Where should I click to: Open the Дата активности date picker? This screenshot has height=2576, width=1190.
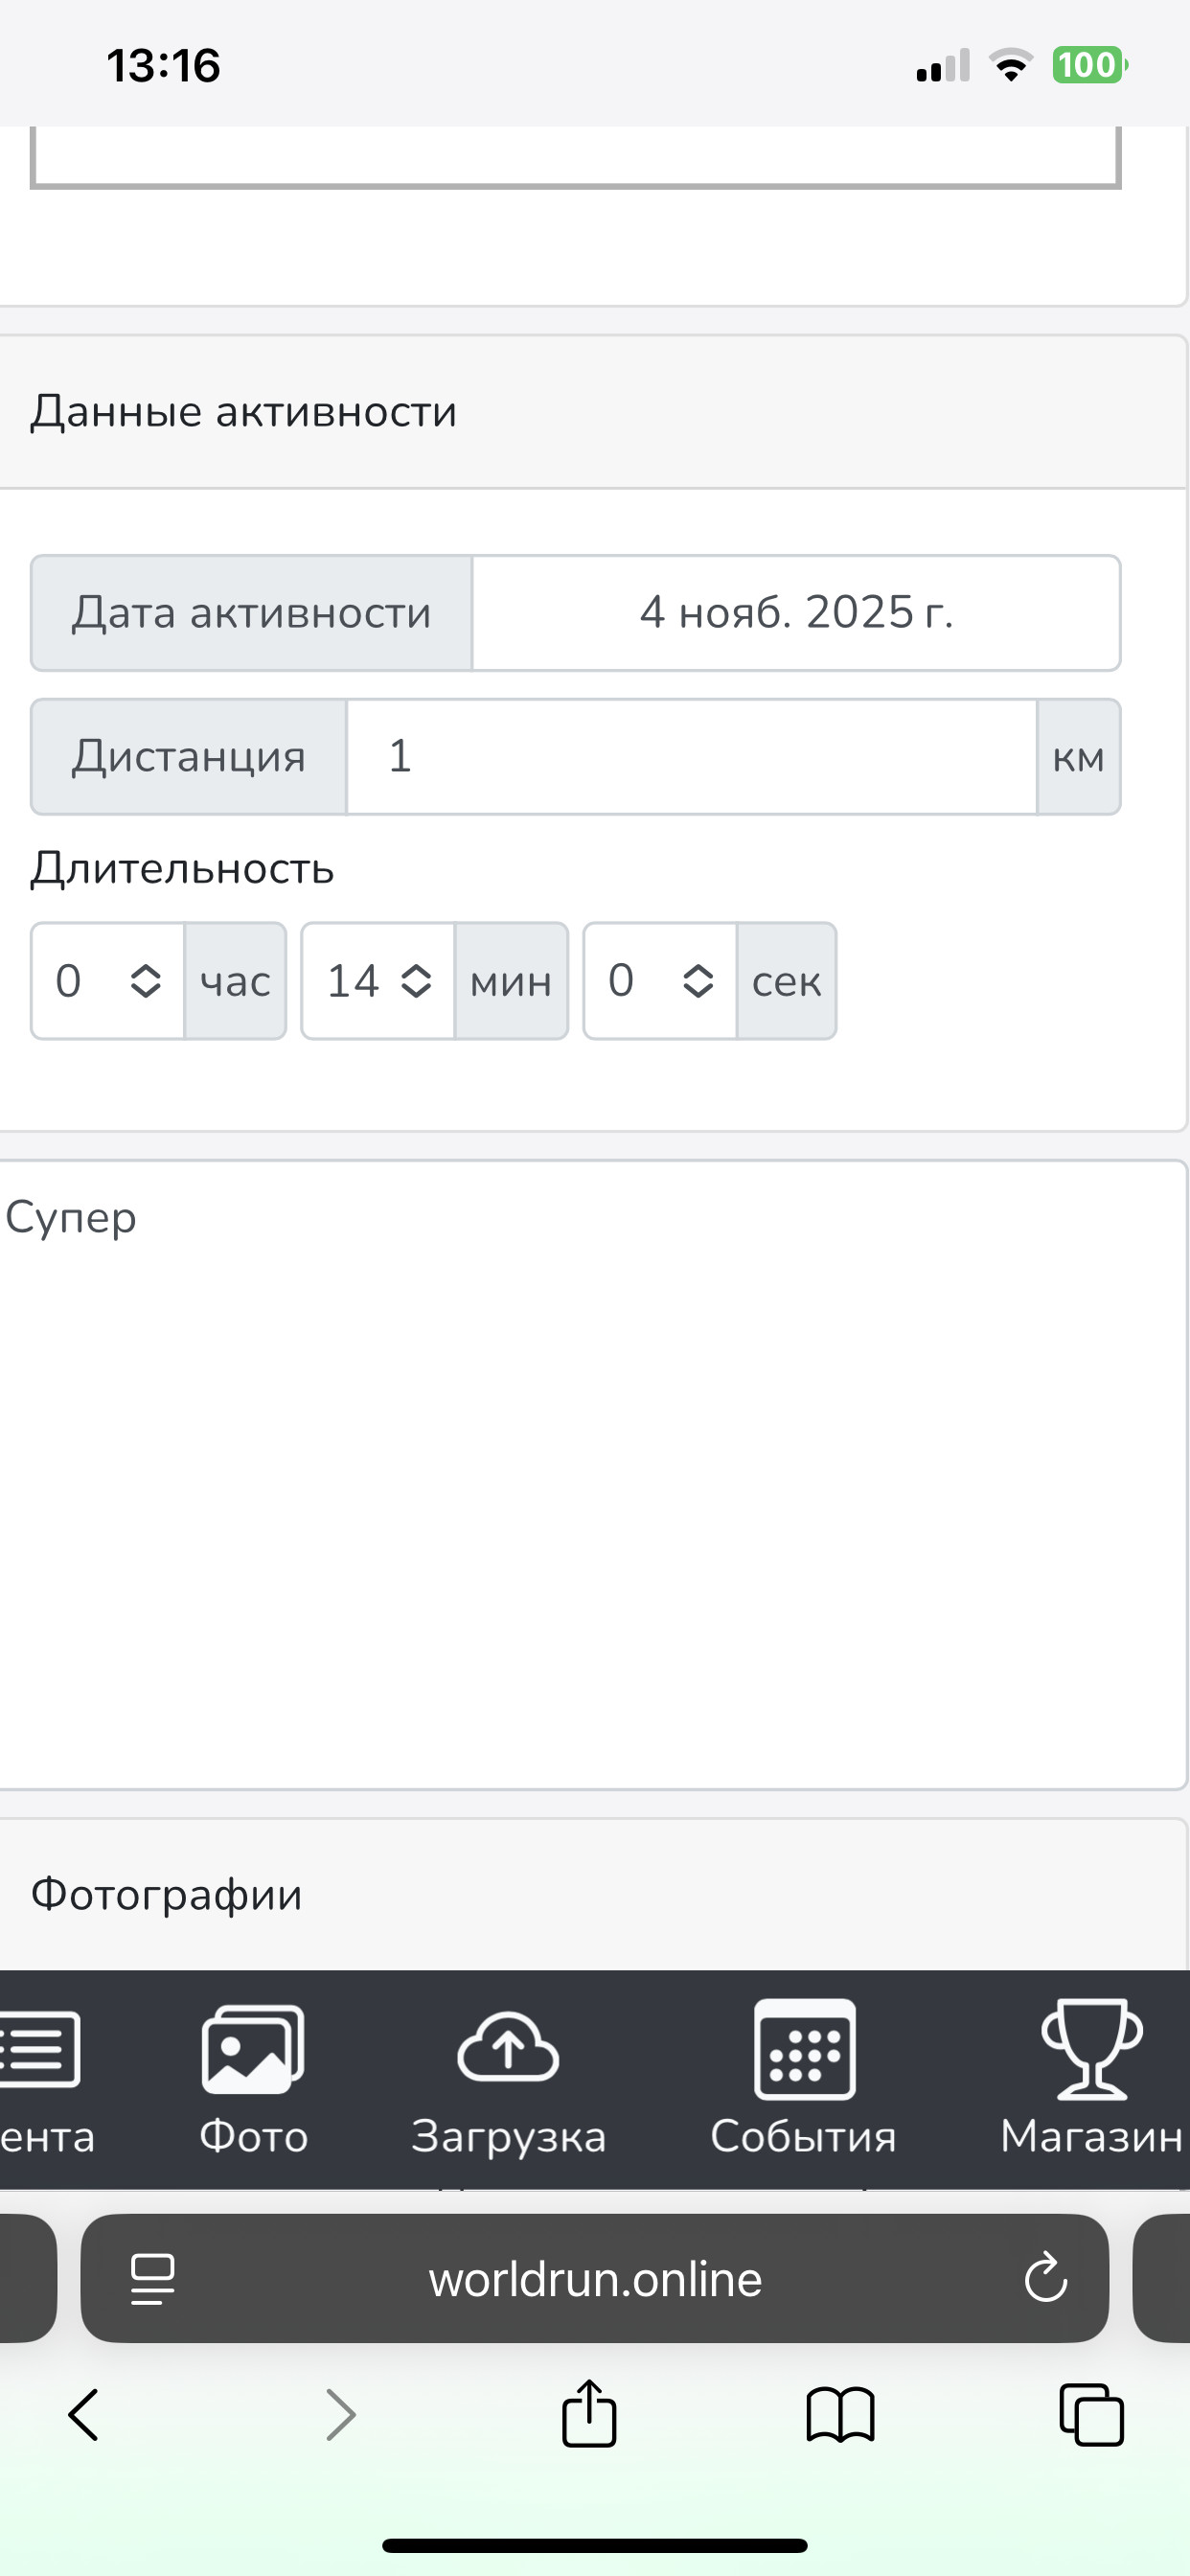[796, 613]
